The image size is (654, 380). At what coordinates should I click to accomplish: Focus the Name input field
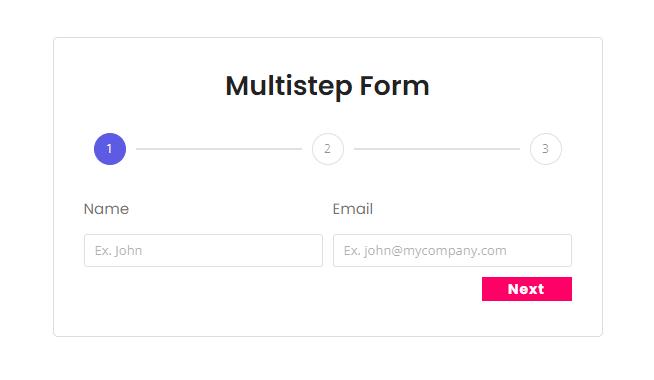click(x=203, y=250)
